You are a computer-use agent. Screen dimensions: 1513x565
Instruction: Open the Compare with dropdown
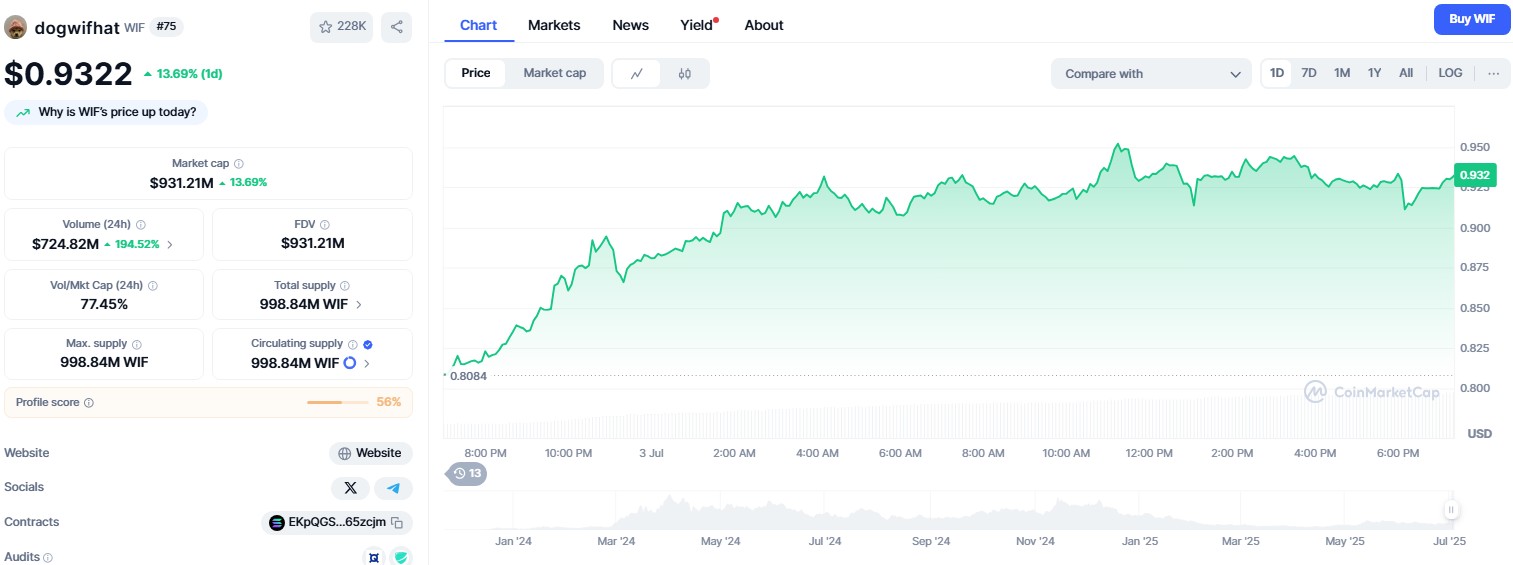[1151, 73]
